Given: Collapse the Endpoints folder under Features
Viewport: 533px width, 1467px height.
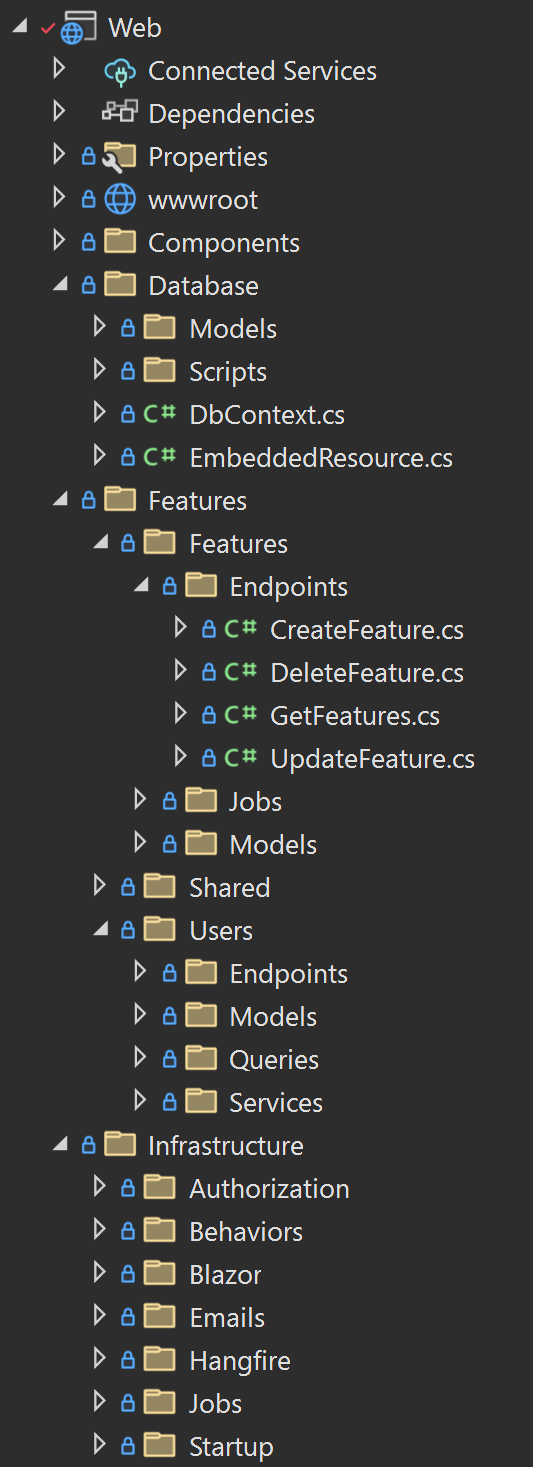Looking at the screenshot, I should pyautogui.click(x=141, y=587).
